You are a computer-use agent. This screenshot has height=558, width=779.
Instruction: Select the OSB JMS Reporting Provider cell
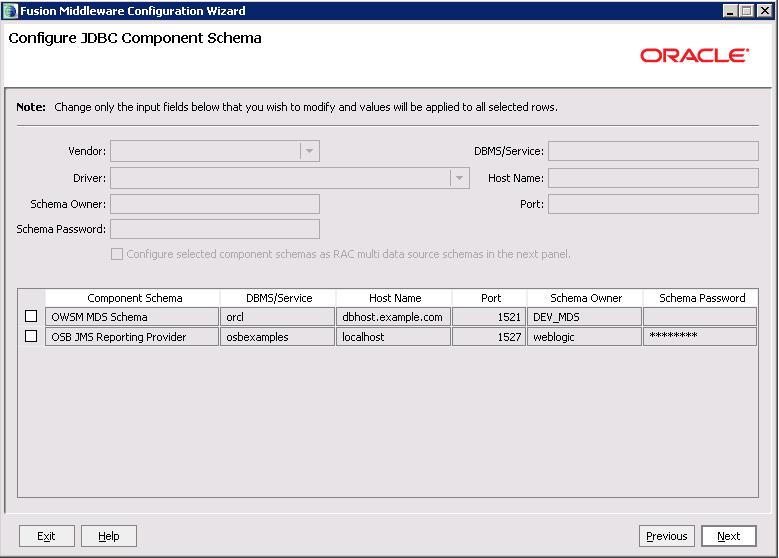coord(132,337)
